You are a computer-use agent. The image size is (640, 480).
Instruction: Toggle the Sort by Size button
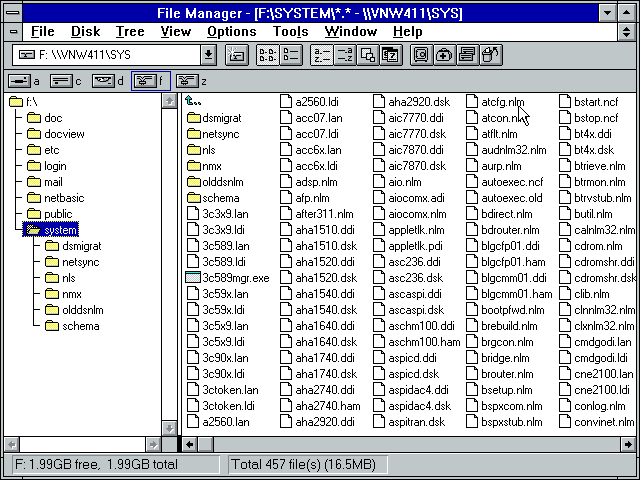(x=368, y=55)
